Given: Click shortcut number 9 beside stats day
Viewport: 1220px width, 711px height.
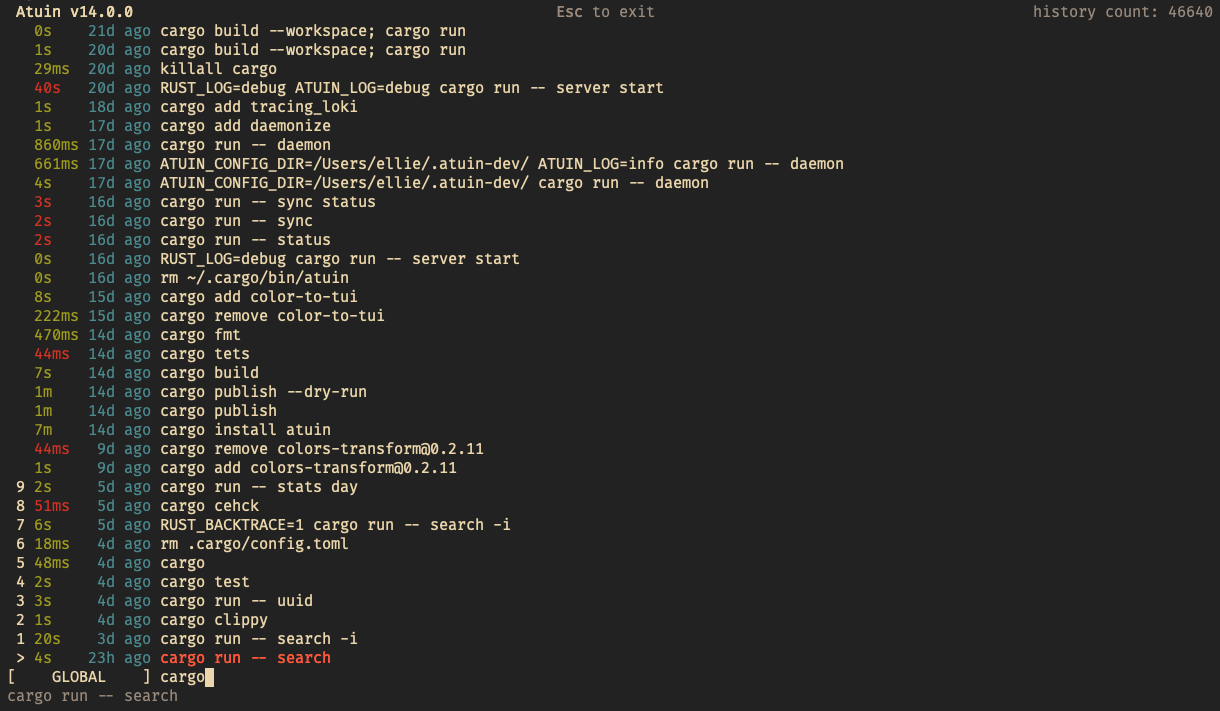Looking at the screenshot, I should click(x=20, y=487).
